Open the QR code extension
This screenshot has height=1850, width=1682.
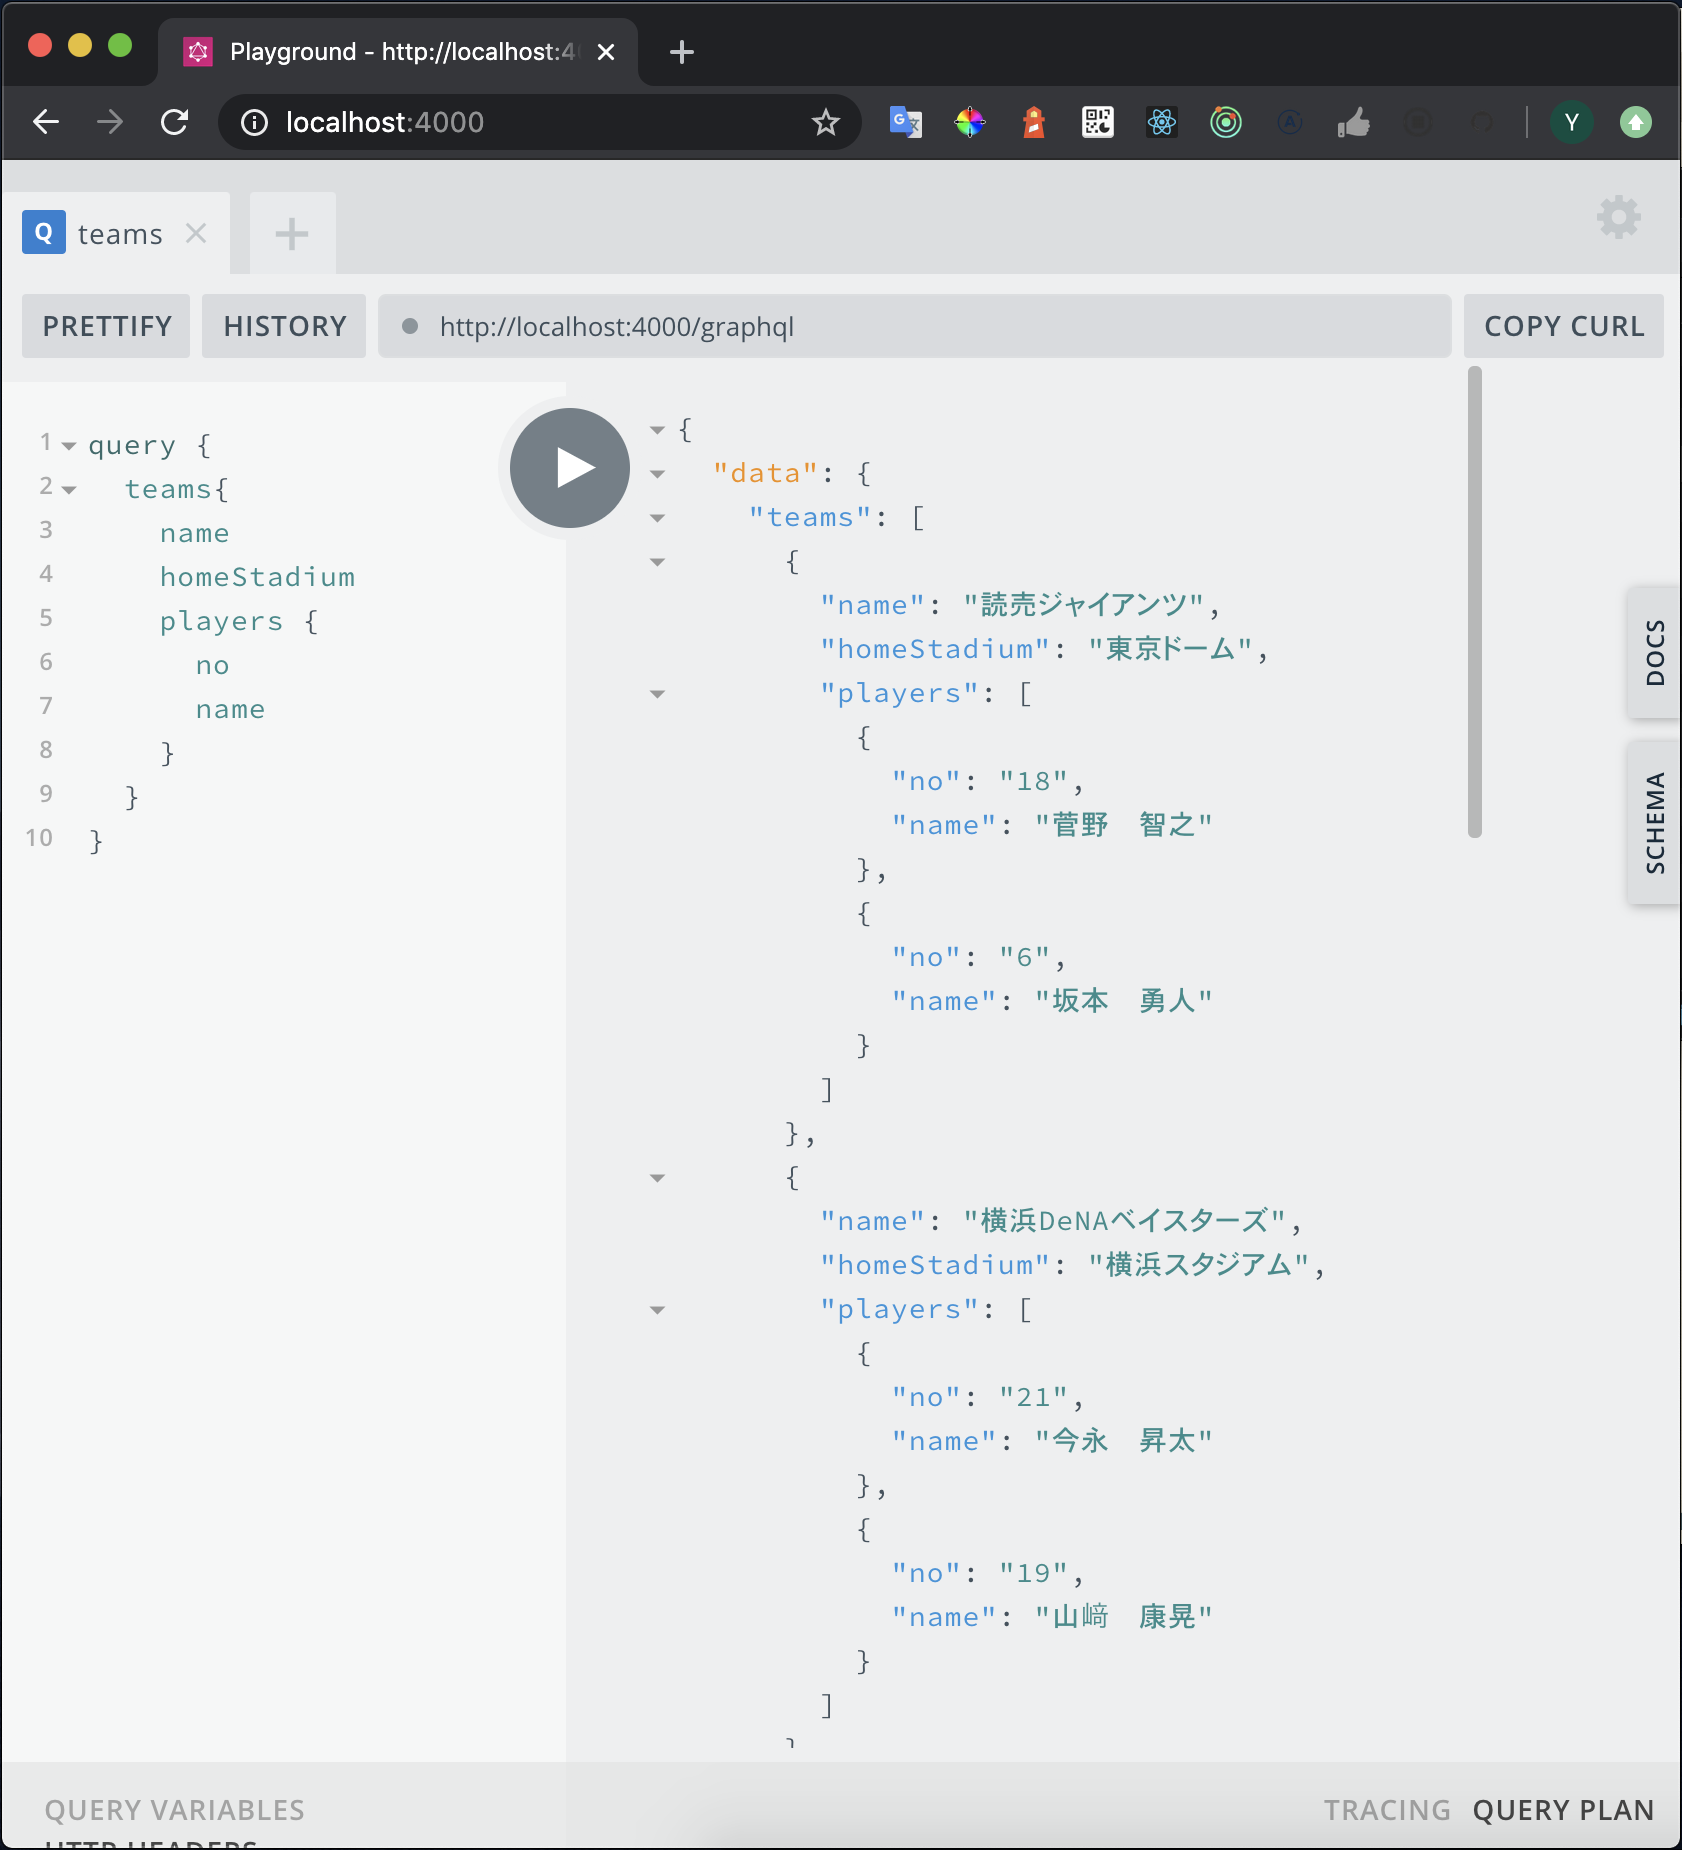point(1098,122)
